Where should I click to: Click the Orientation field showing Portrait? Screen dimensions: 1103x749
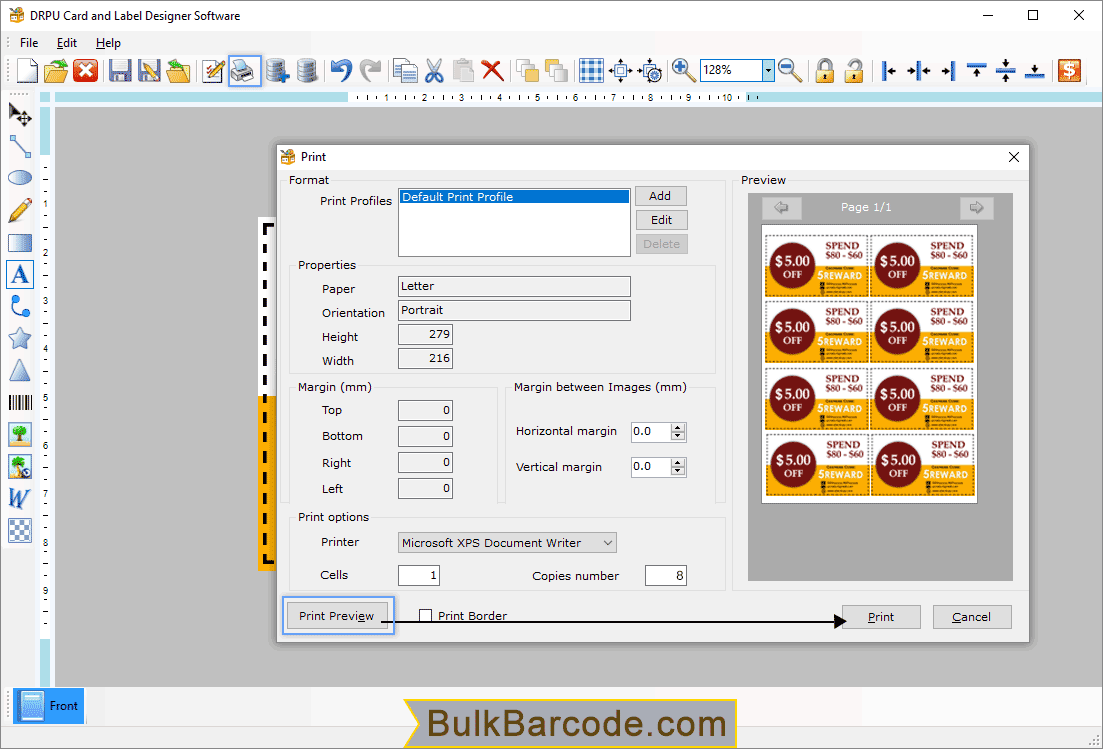tap(514, 310)
